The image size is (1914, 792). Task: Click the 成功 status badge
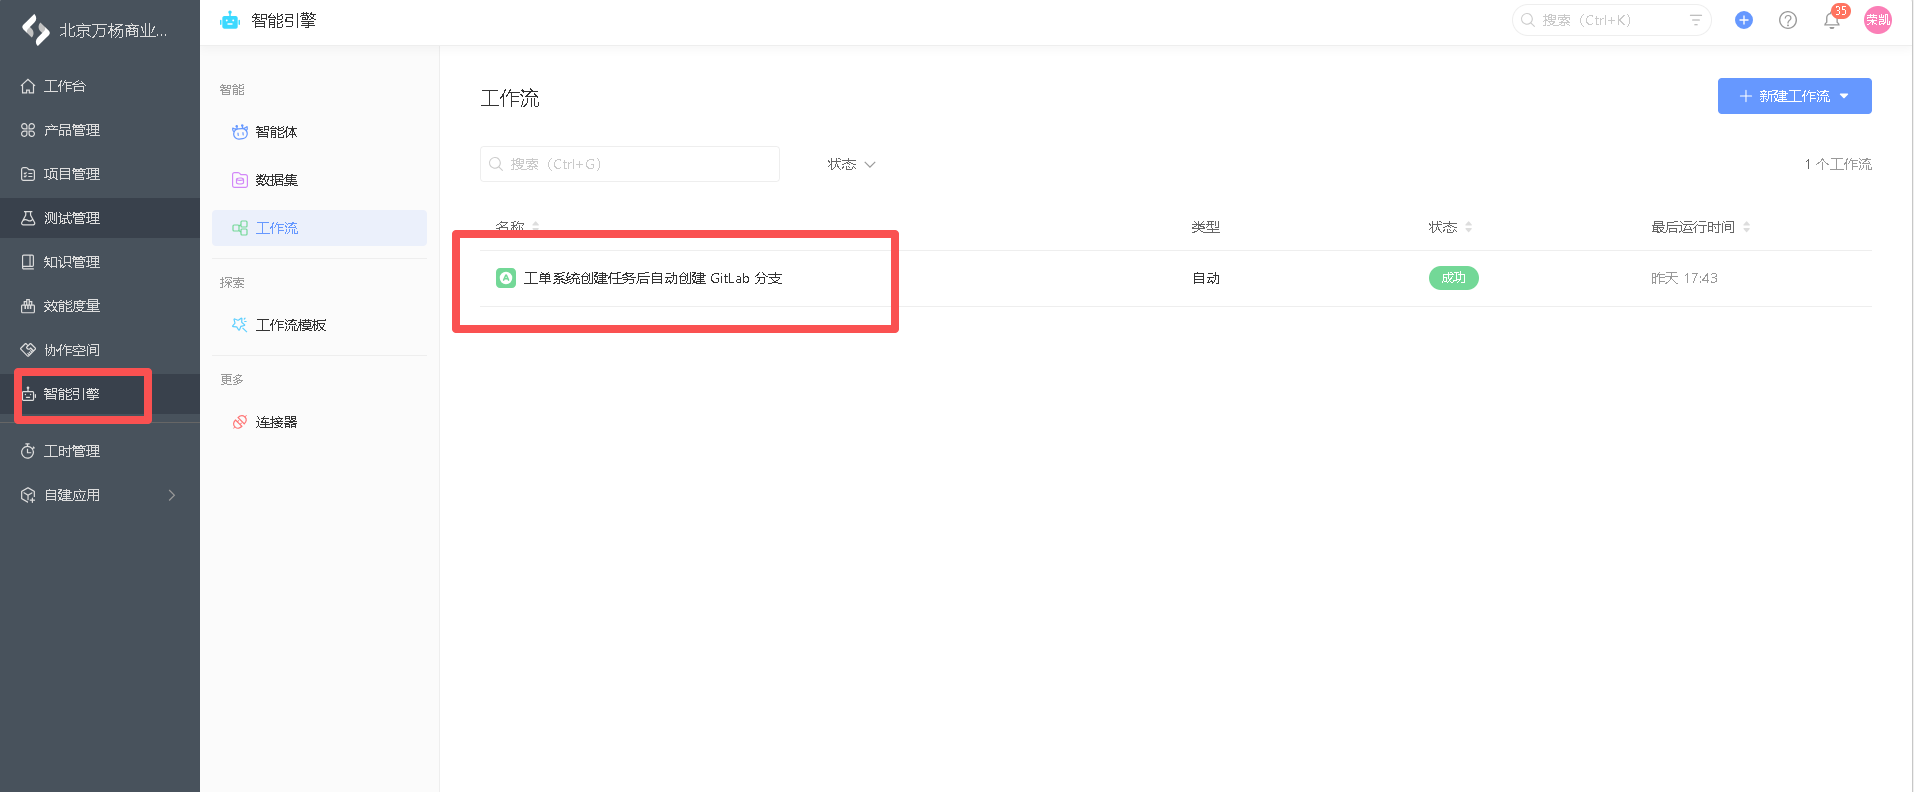point(1453,278)
